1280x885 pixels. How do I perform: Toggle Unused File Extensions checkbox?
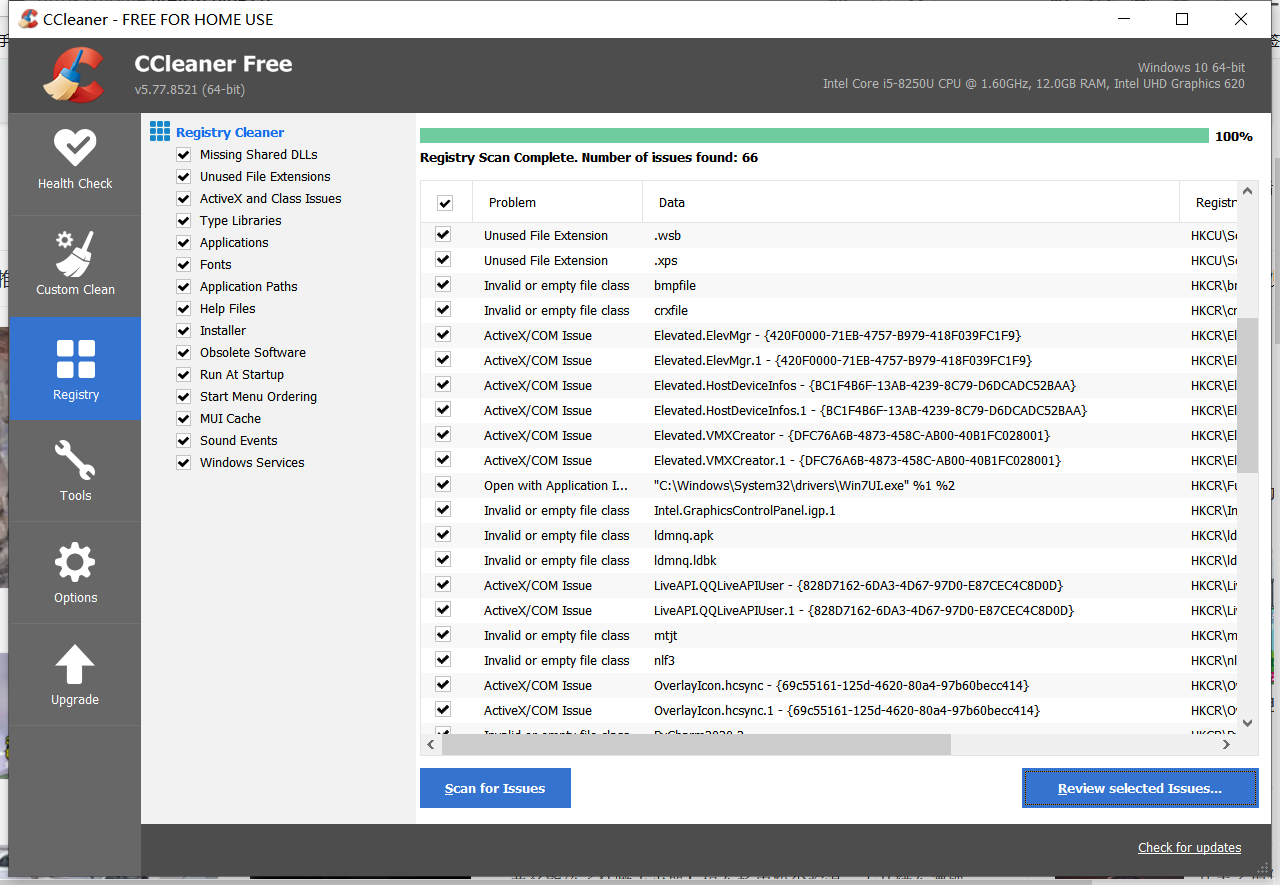(x=183, y=177)
